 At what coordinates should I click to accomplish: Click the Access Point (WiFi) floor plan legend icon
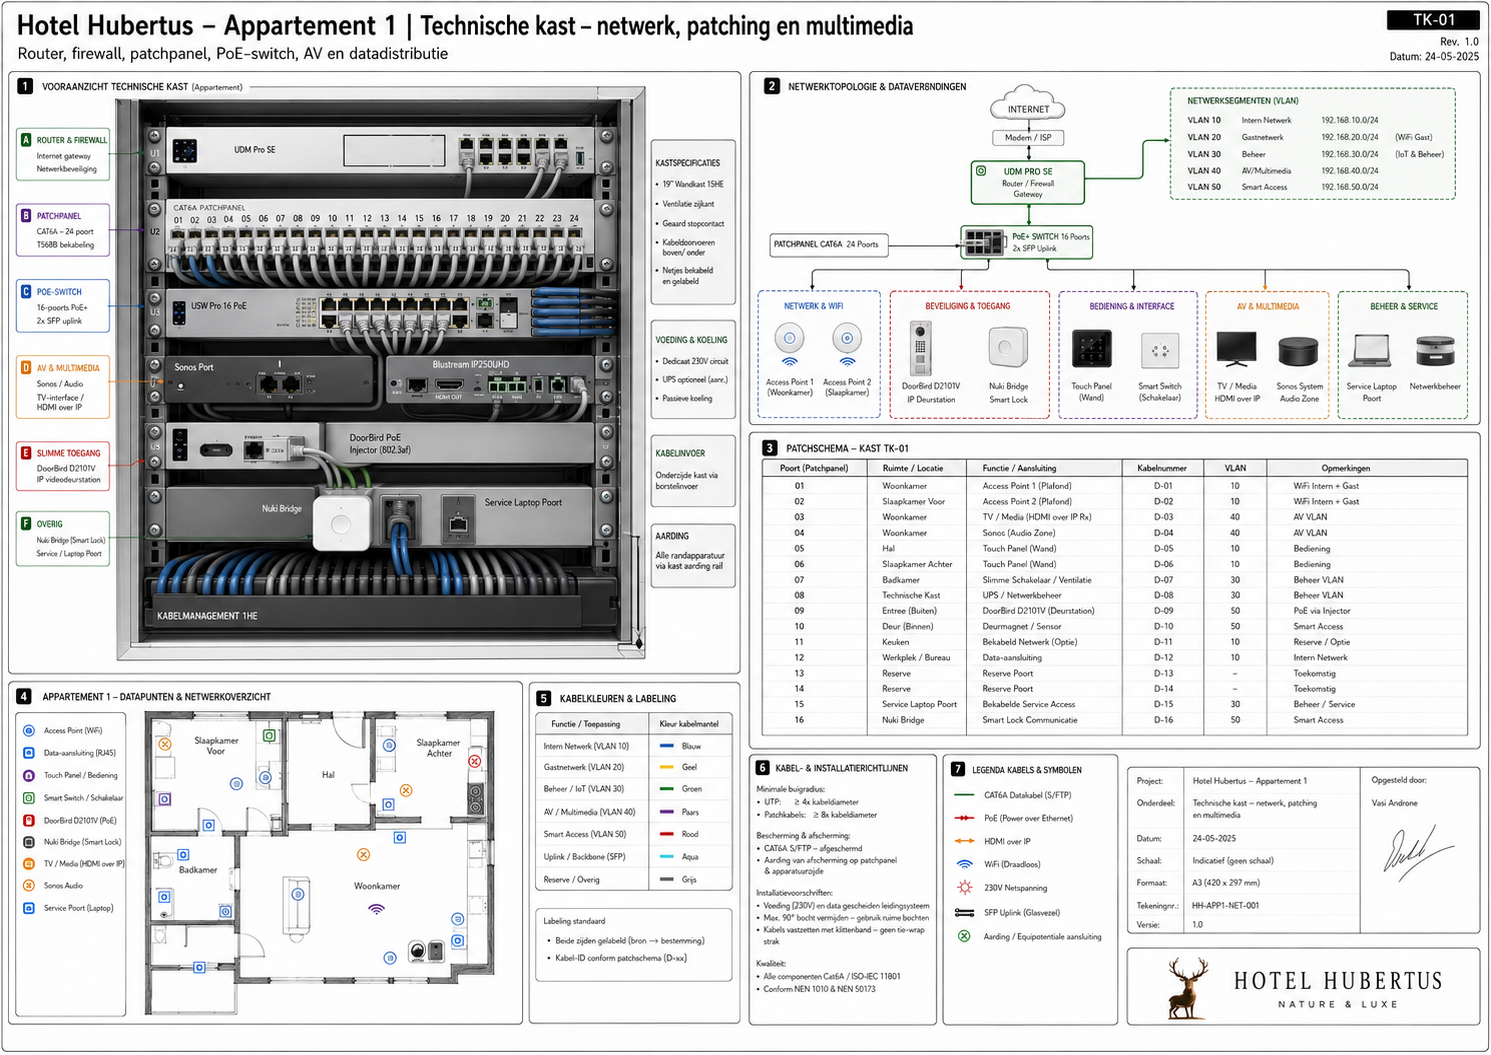point(29,731)
